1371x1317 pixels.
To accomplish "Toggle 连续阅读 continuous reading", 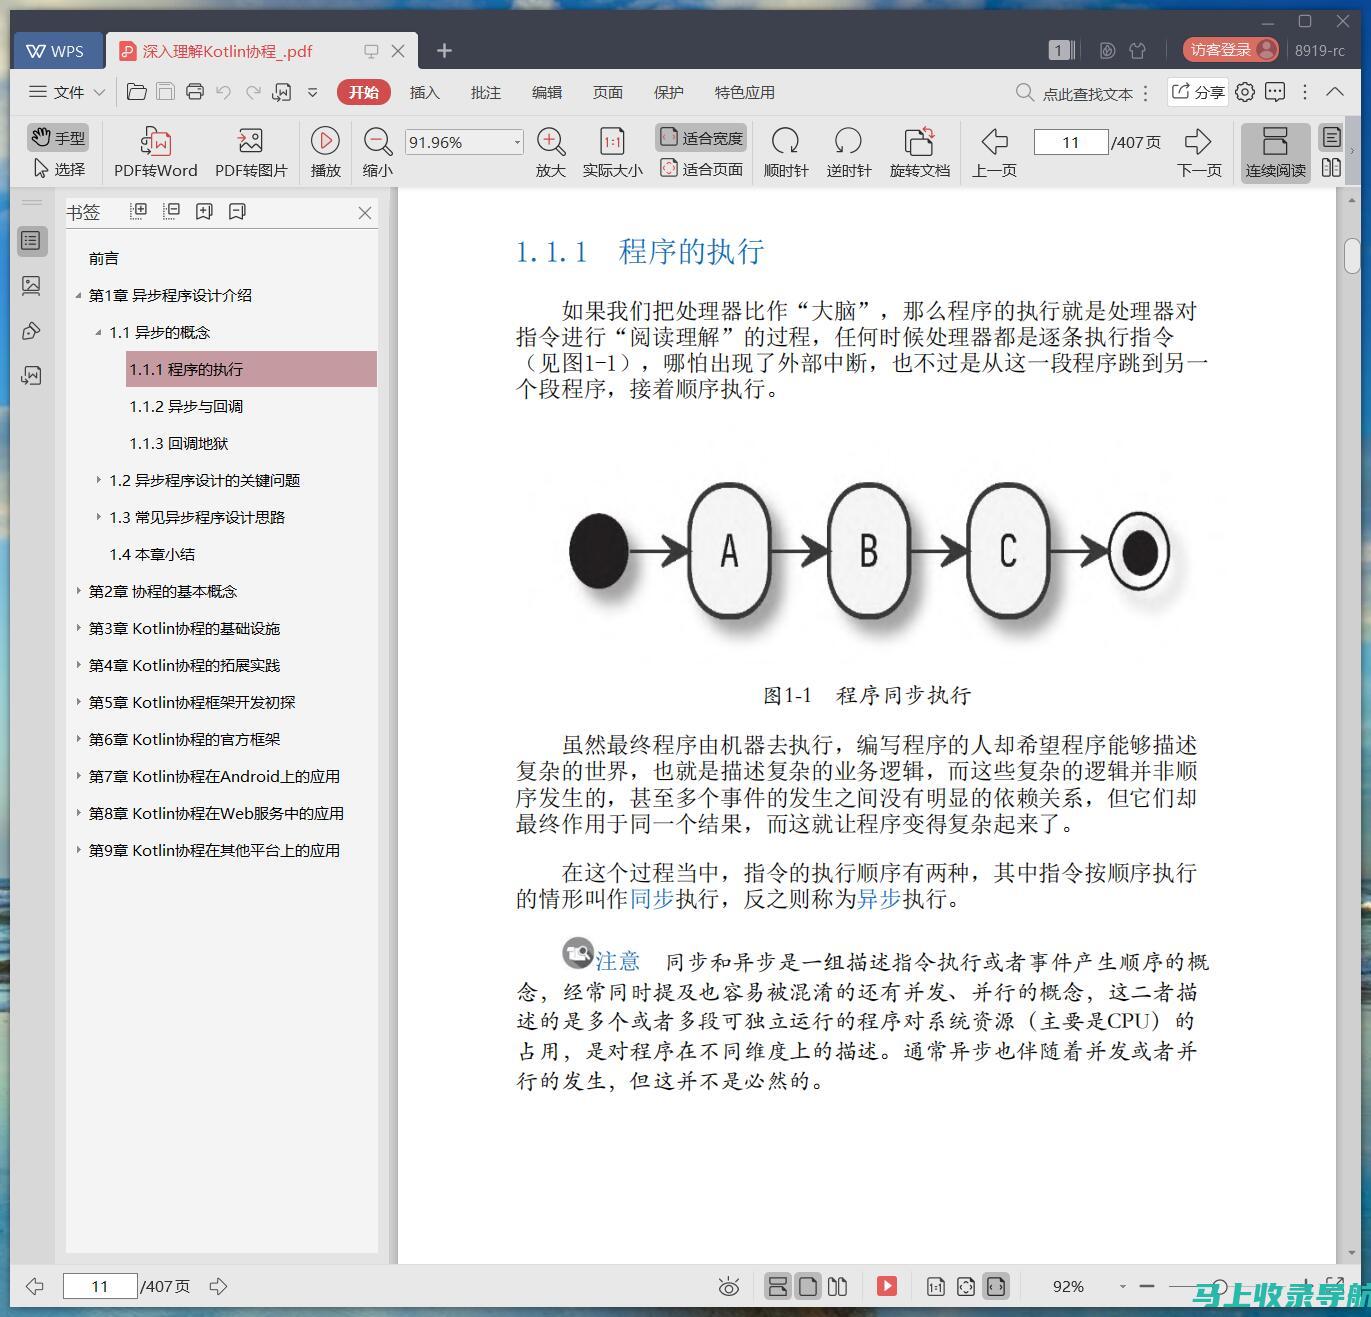I will [1275, 152].
